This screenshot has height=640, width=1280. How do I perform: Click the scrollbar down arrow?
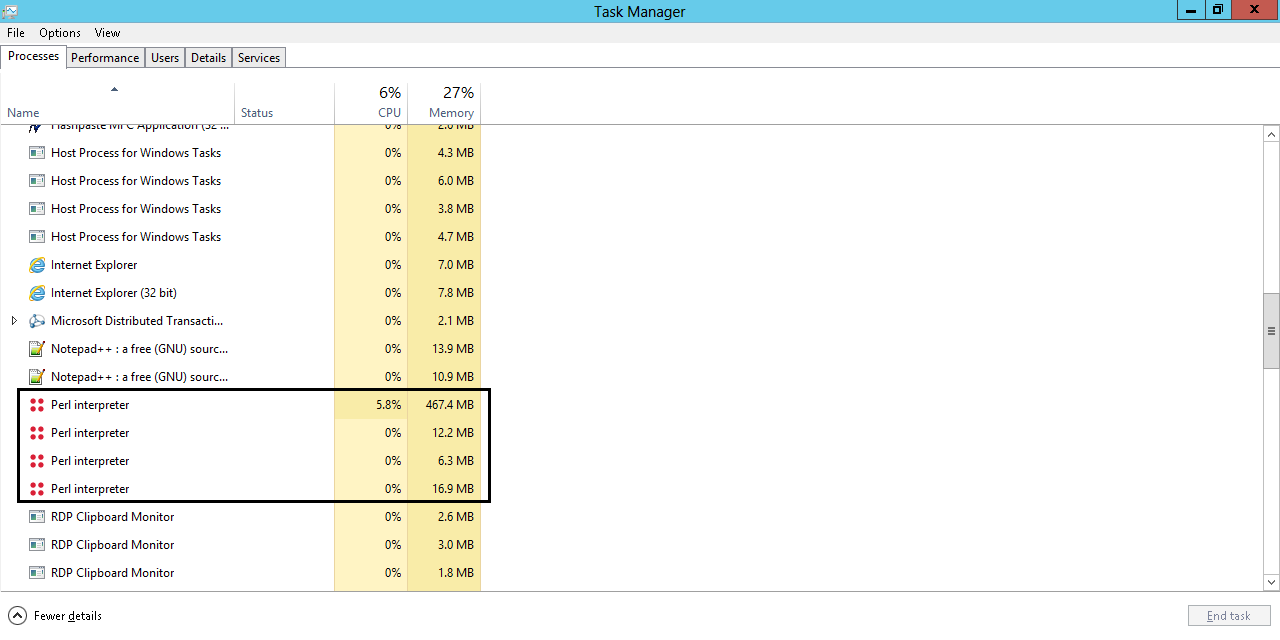click(1271, 582)
